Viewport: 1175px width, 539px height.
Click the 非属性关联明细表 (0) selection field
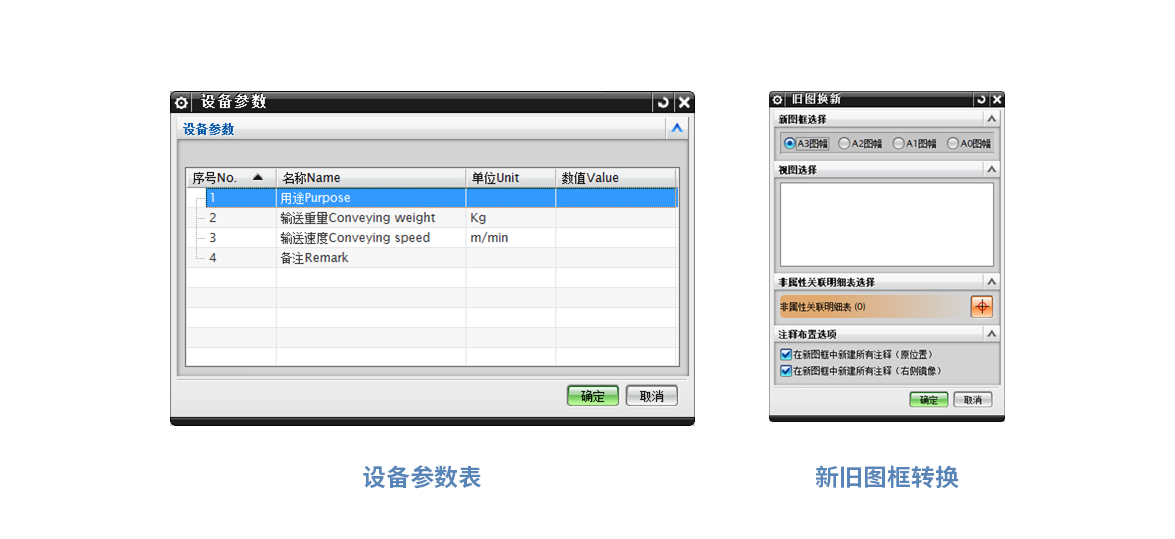pos(874,307)
